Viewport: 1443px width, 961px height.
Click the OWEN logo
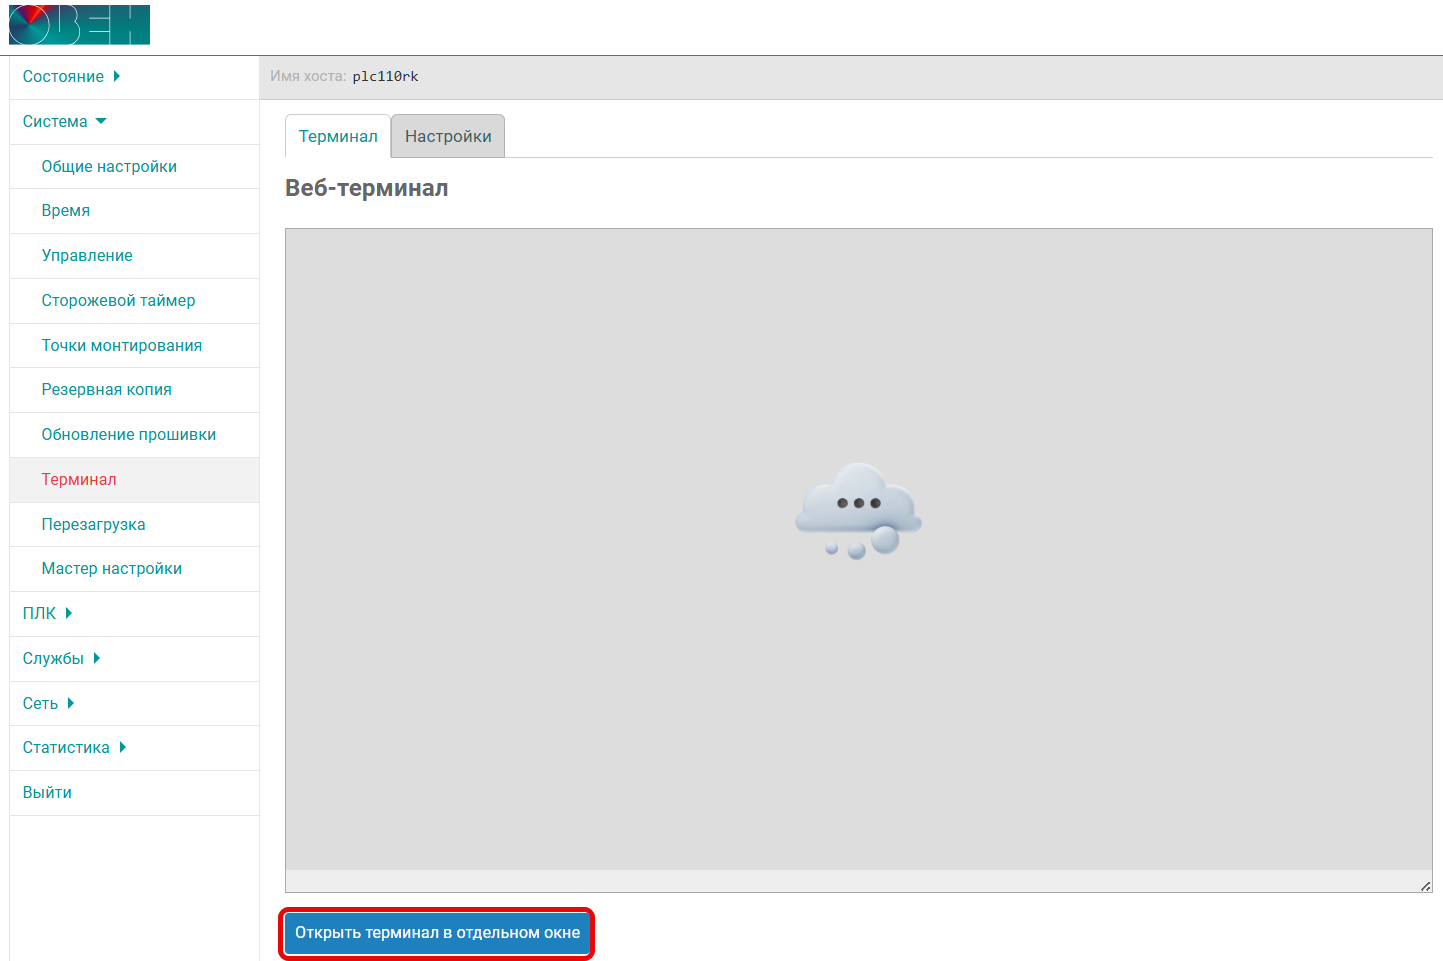79,25
